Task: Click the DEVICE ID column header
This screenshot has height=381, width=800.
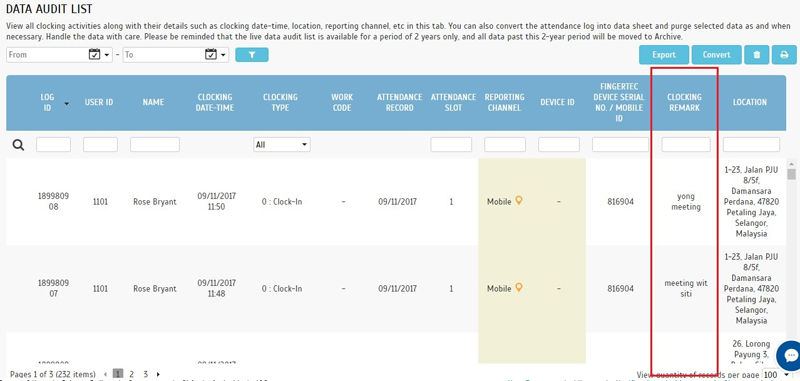Action: [557, 103]
